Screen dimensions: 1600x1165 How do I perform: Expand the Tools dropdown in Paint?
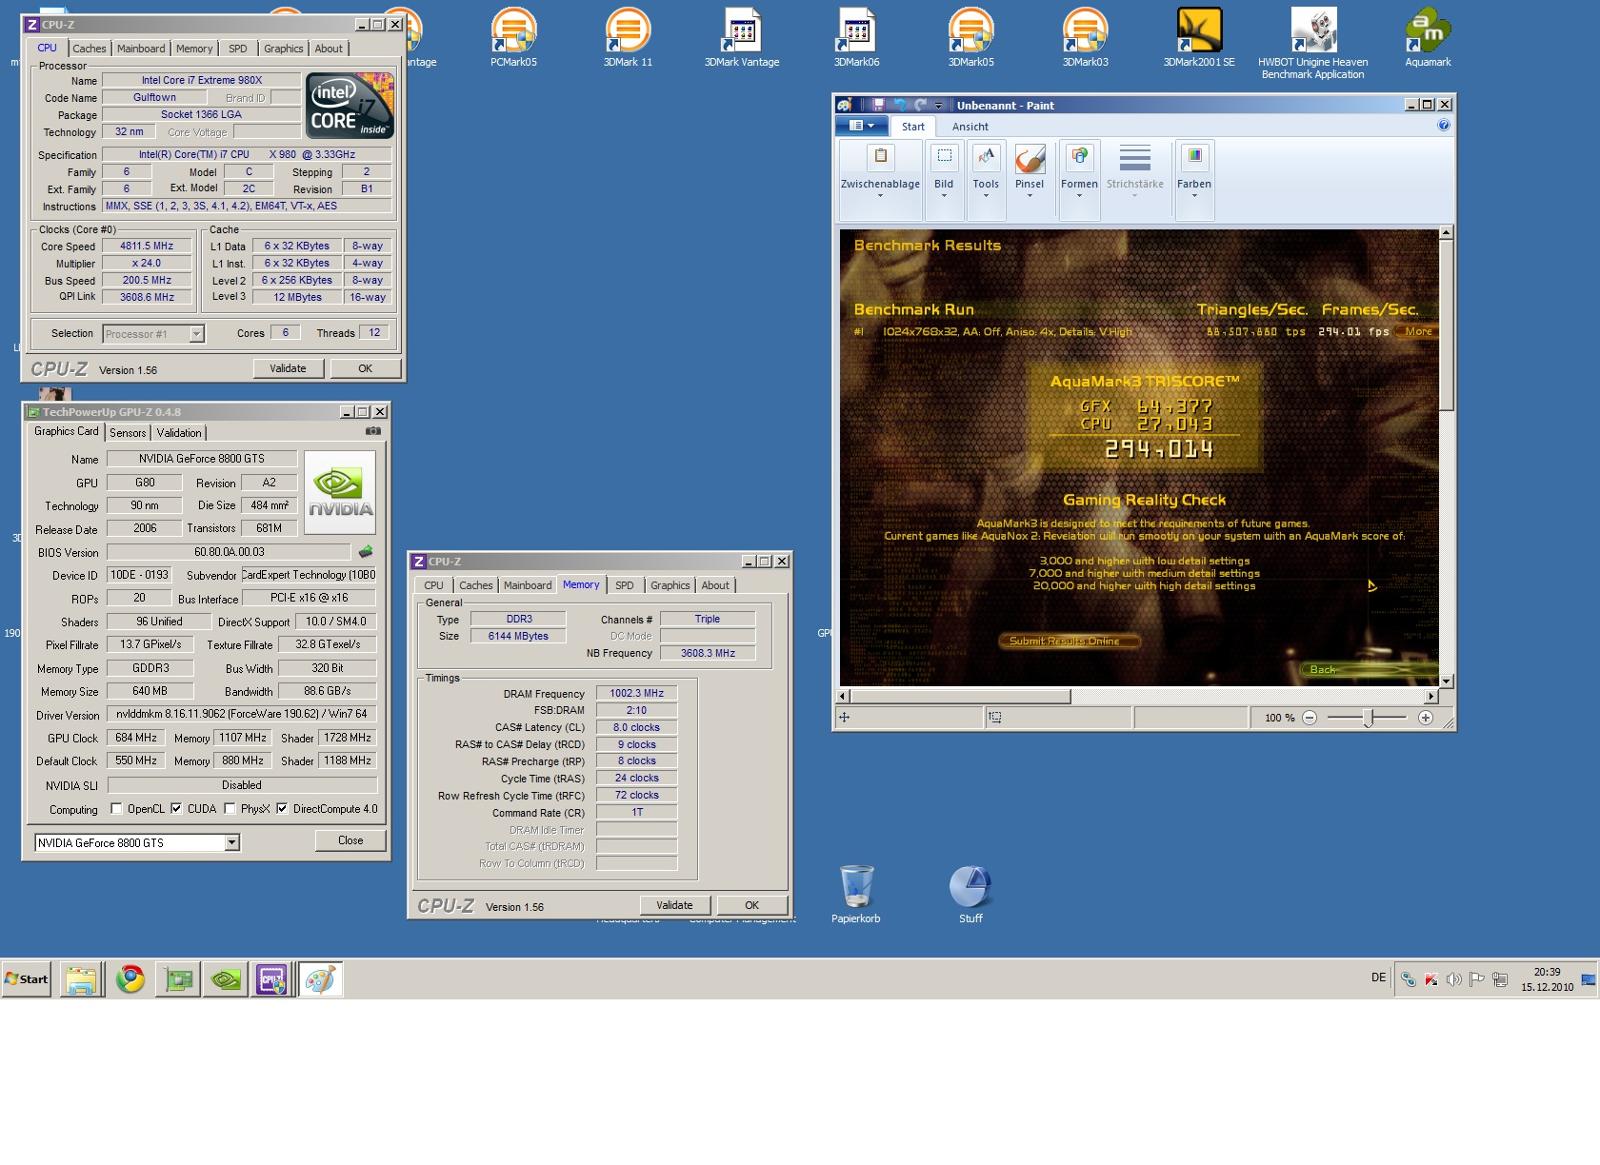[986, 196]
